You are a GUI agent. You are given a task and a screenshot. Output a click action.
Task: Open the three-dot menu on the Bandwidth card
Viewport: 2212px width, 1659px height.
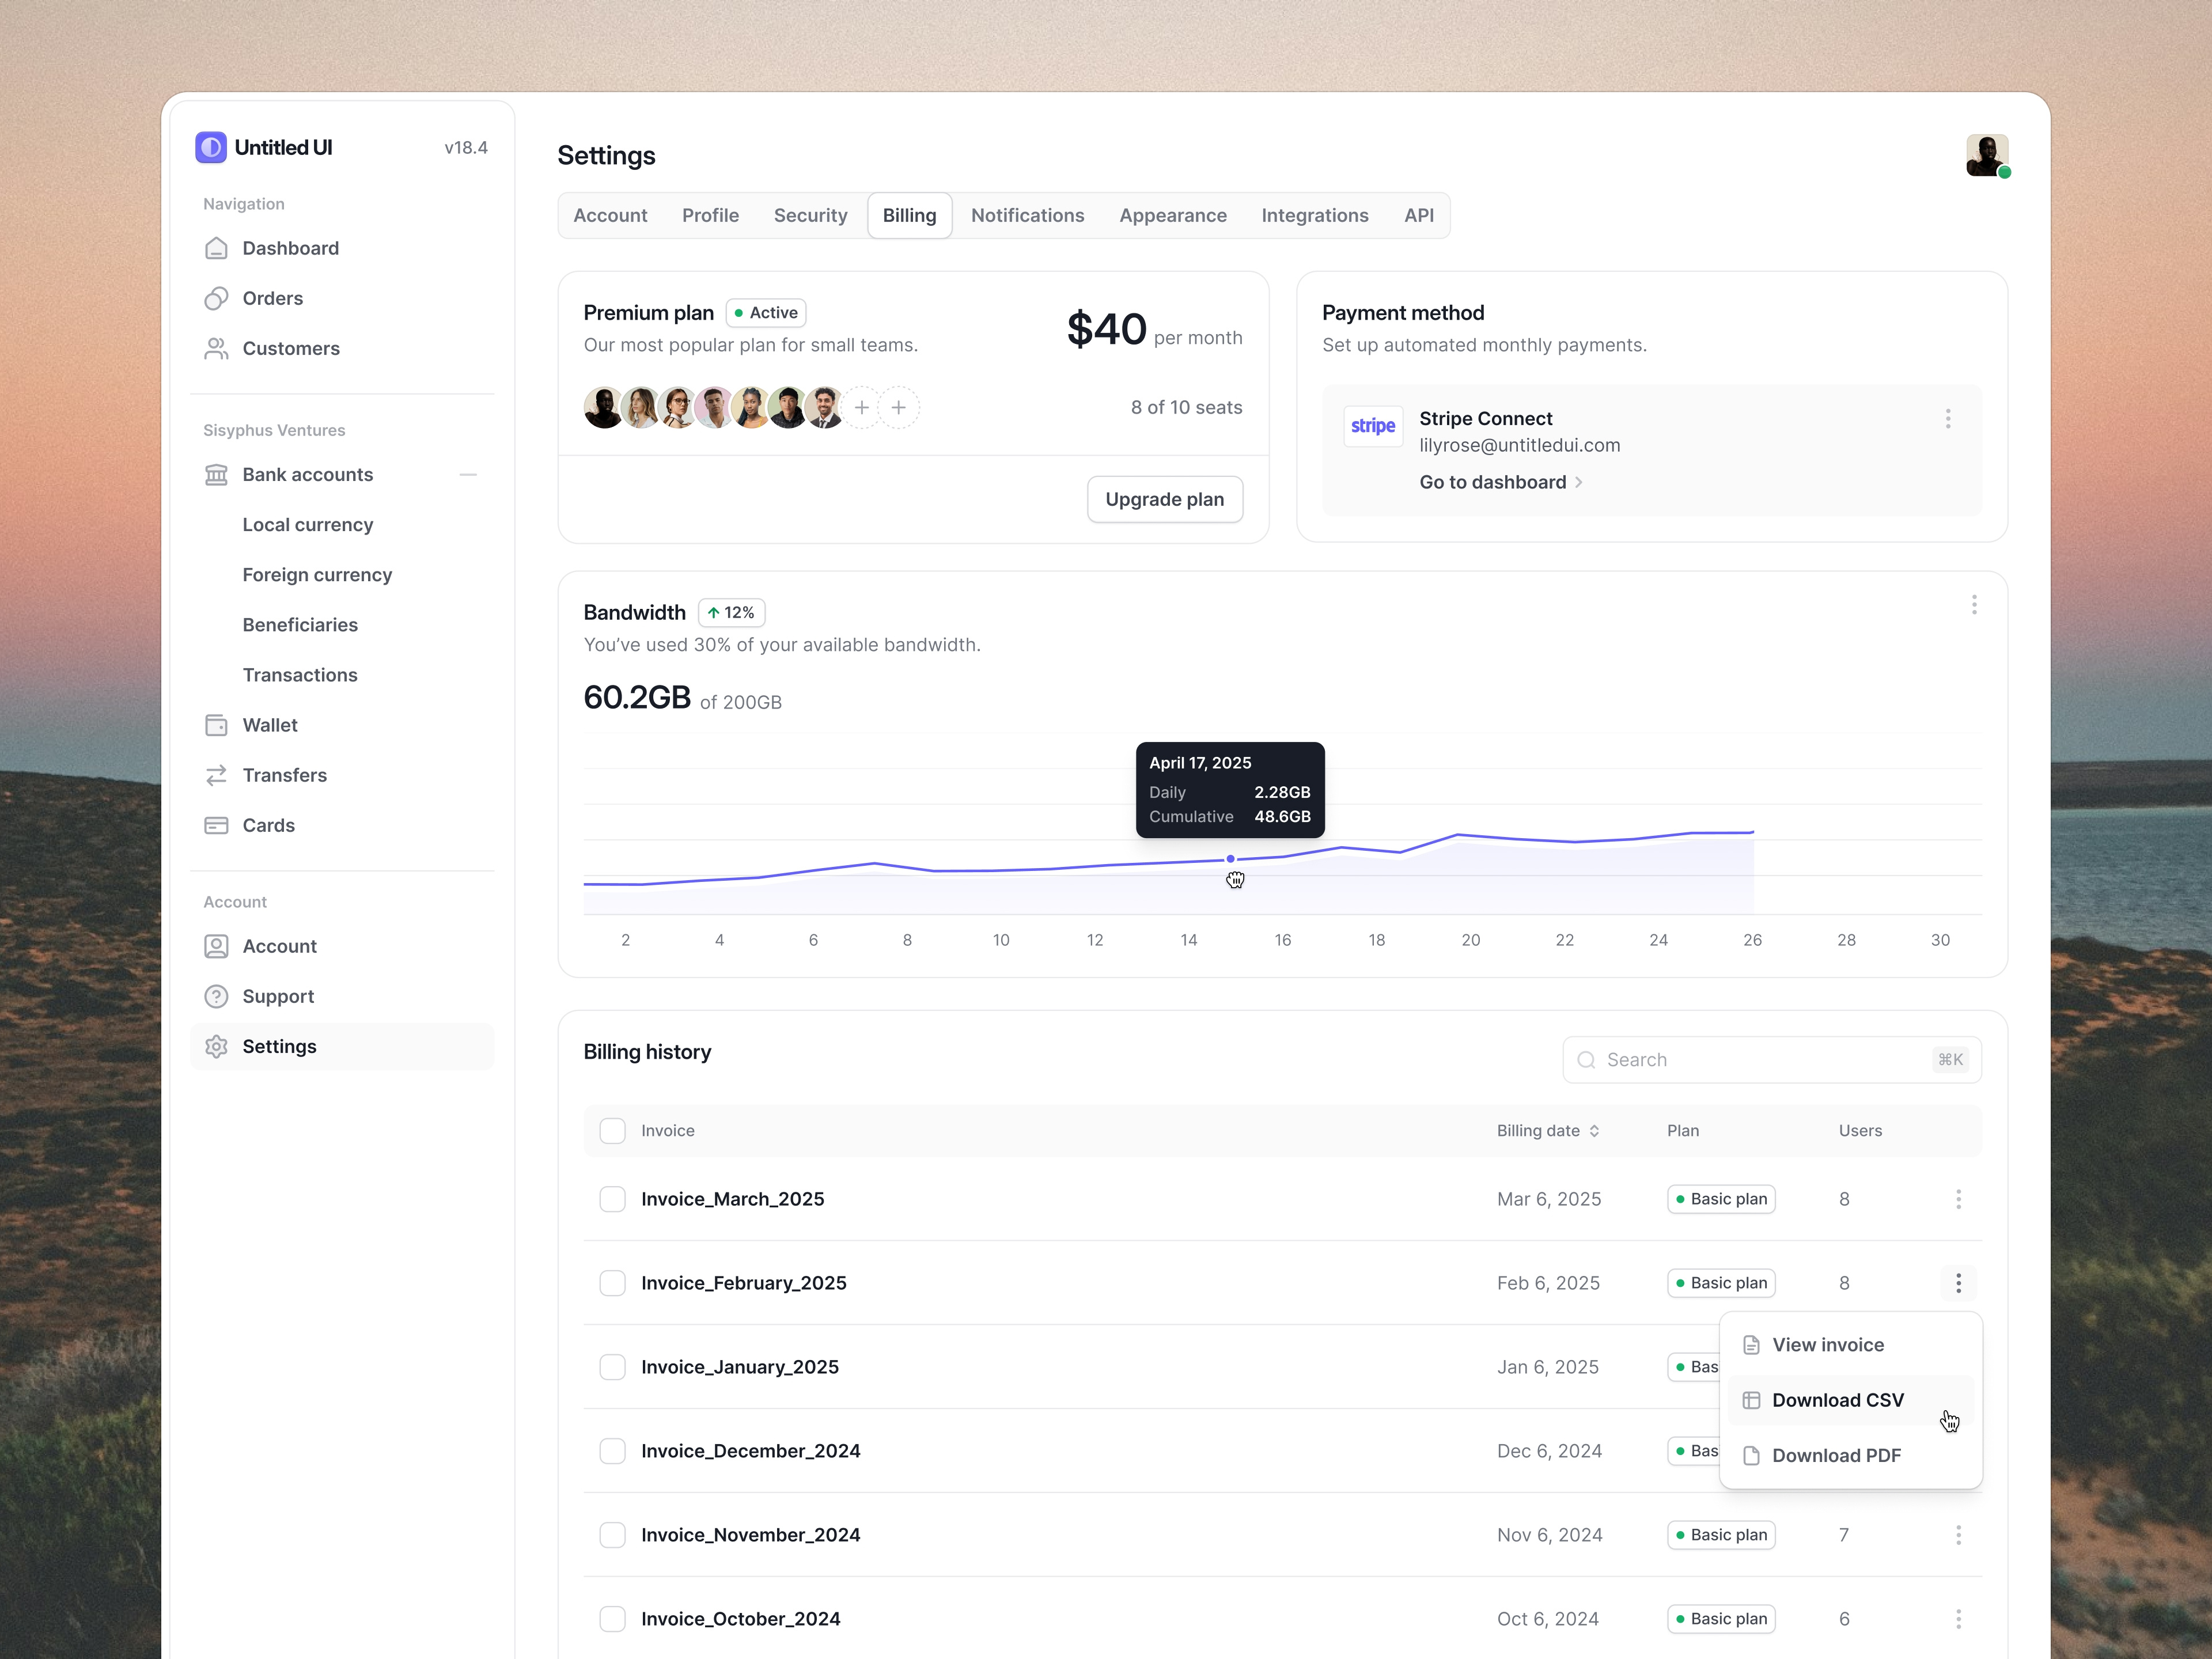[x=1974, y=605]
